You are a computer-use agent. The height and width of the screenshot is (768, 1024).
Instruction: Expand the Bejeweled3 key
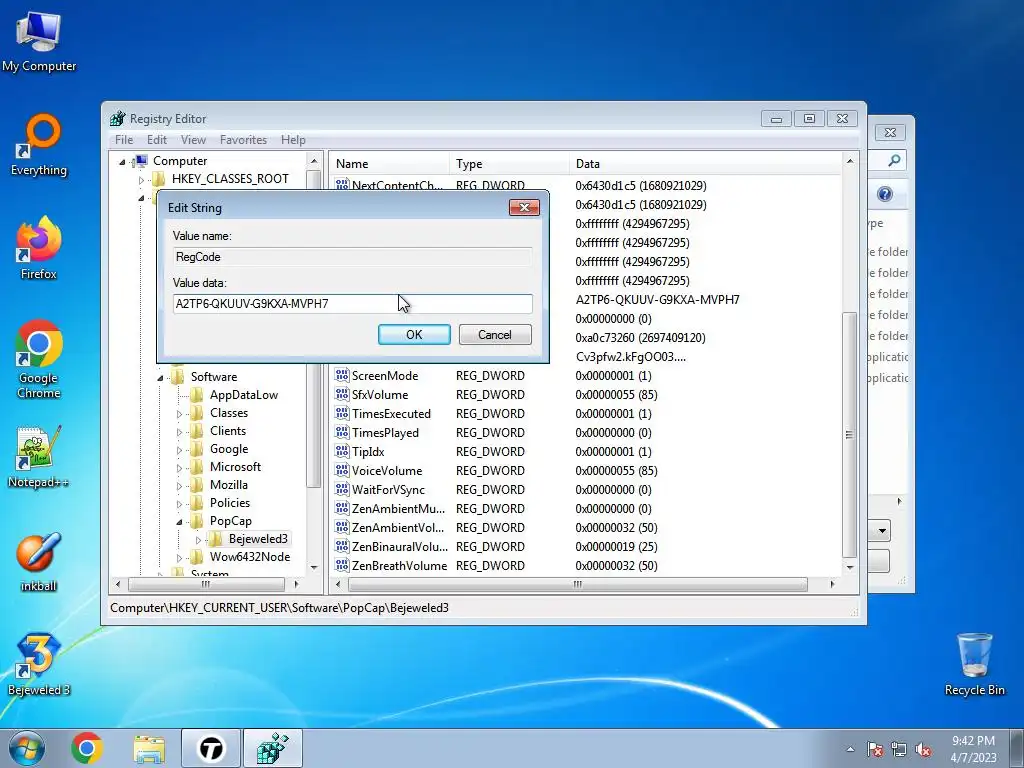coord(198,540)
